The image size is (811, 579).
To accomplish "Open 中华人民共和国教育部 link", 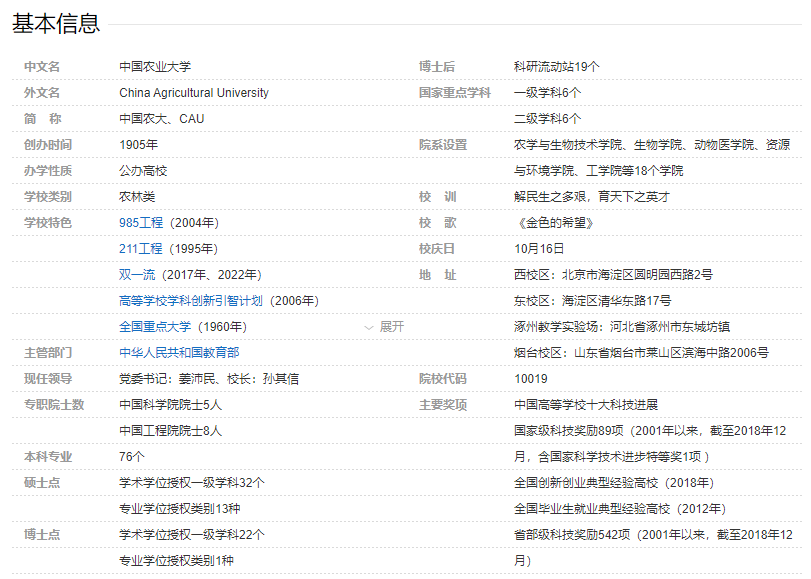I will 179,353.
